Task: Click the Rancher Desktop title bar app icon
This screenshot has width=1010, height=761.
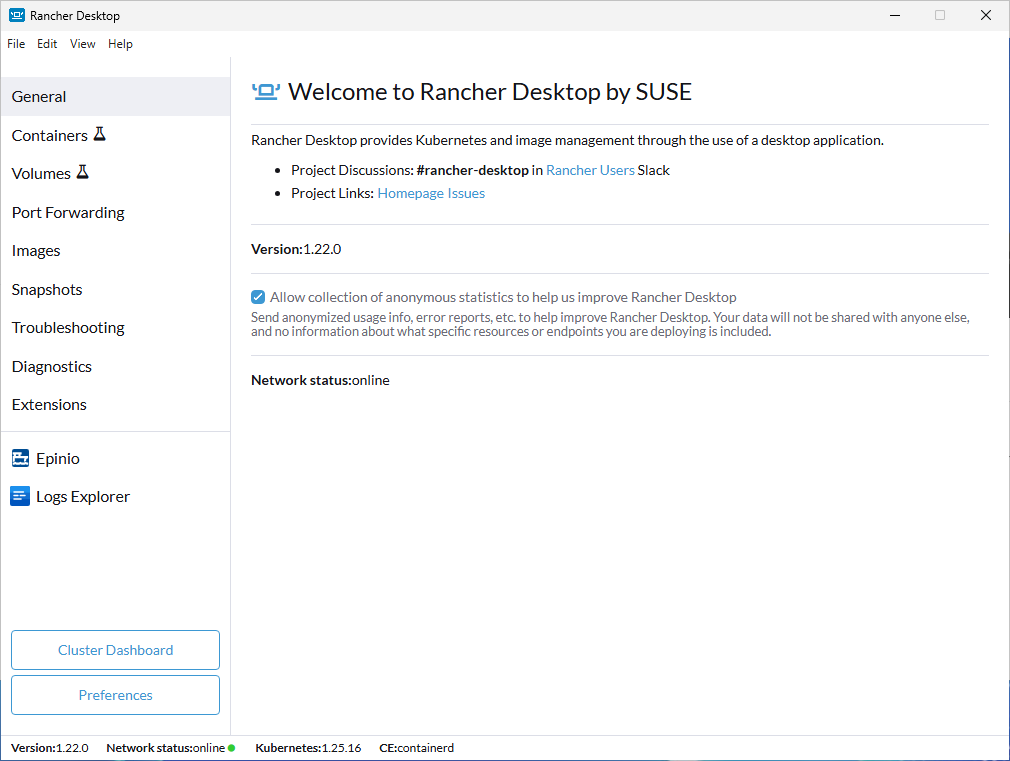Action: click(x=16, y=15)
